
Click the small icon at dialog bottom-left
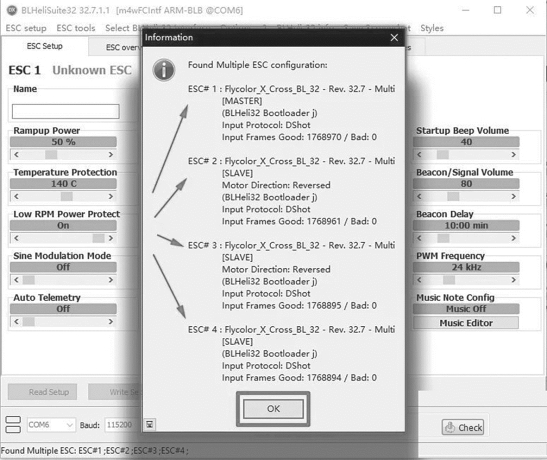point(150,424)
